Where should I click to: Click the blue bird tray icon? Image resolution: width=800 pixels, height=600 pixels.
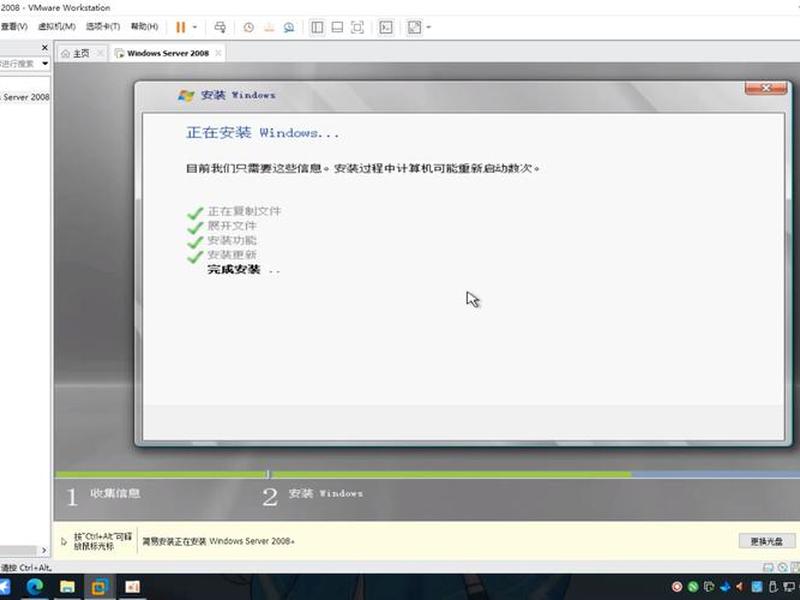point(724,587)
